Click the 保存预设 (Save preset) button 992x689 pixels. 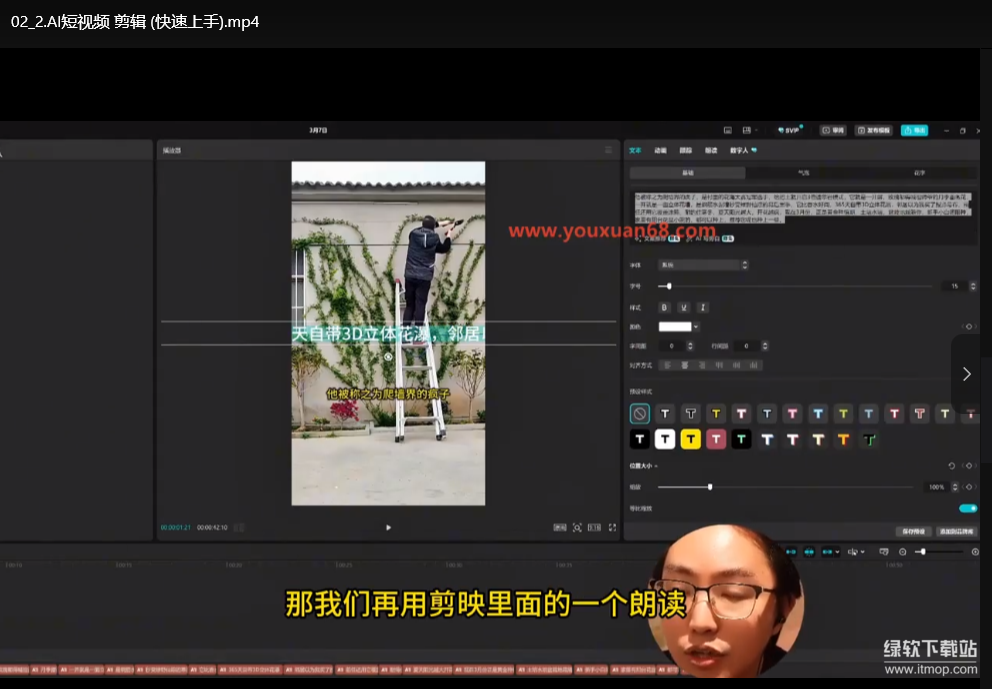(912, 531)
